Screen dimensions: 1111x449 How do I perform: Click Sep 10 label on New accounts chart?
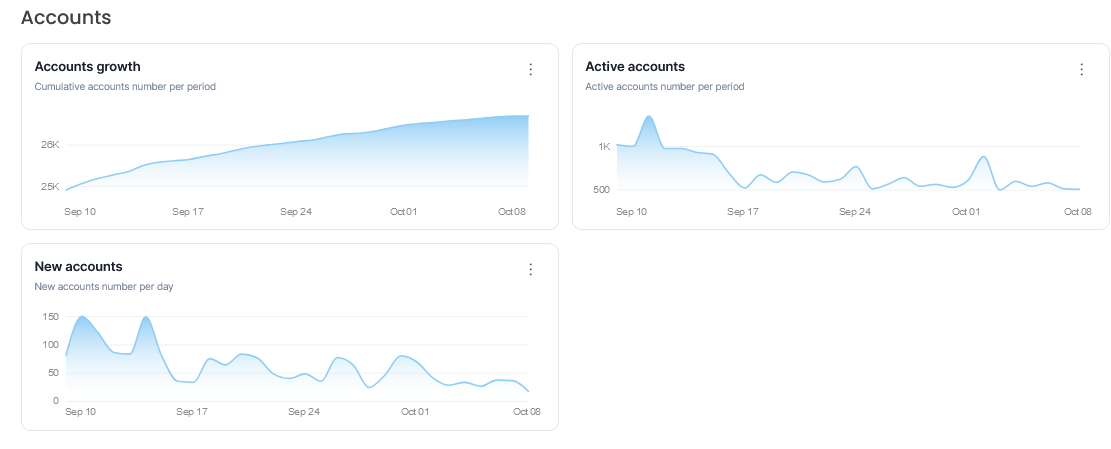(80, 412)
